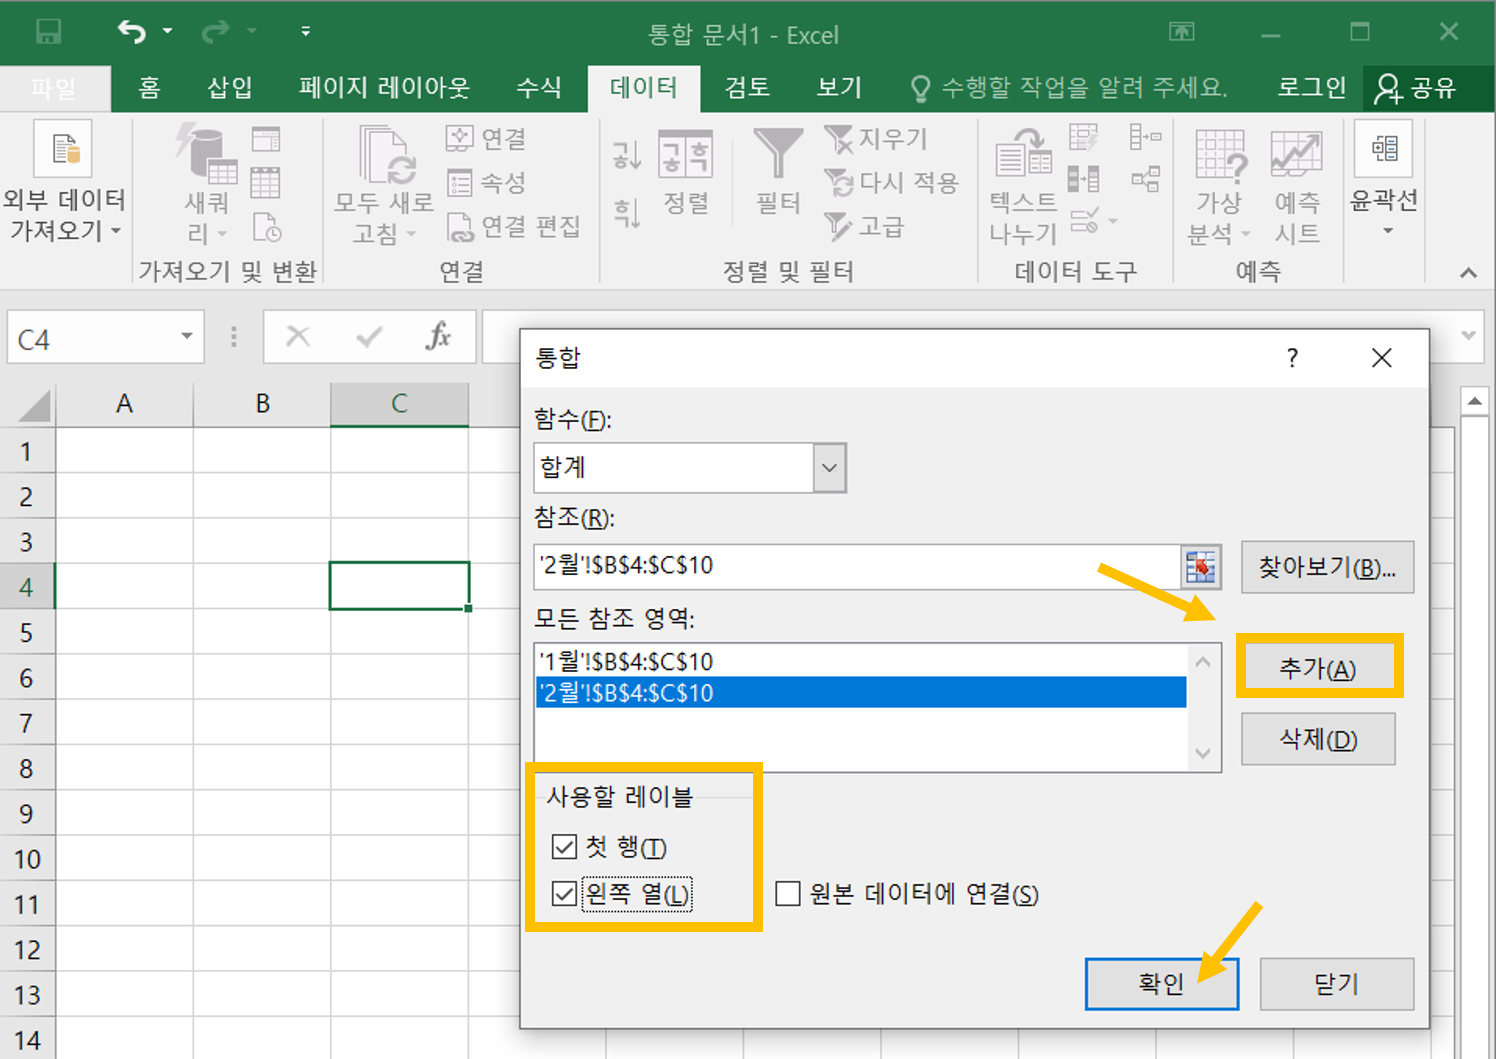The height and width of the screenshot is (1059, 1496).
Task: Toggle the Left column (왼쪽 열) checkbox
Action: (564, 893)
